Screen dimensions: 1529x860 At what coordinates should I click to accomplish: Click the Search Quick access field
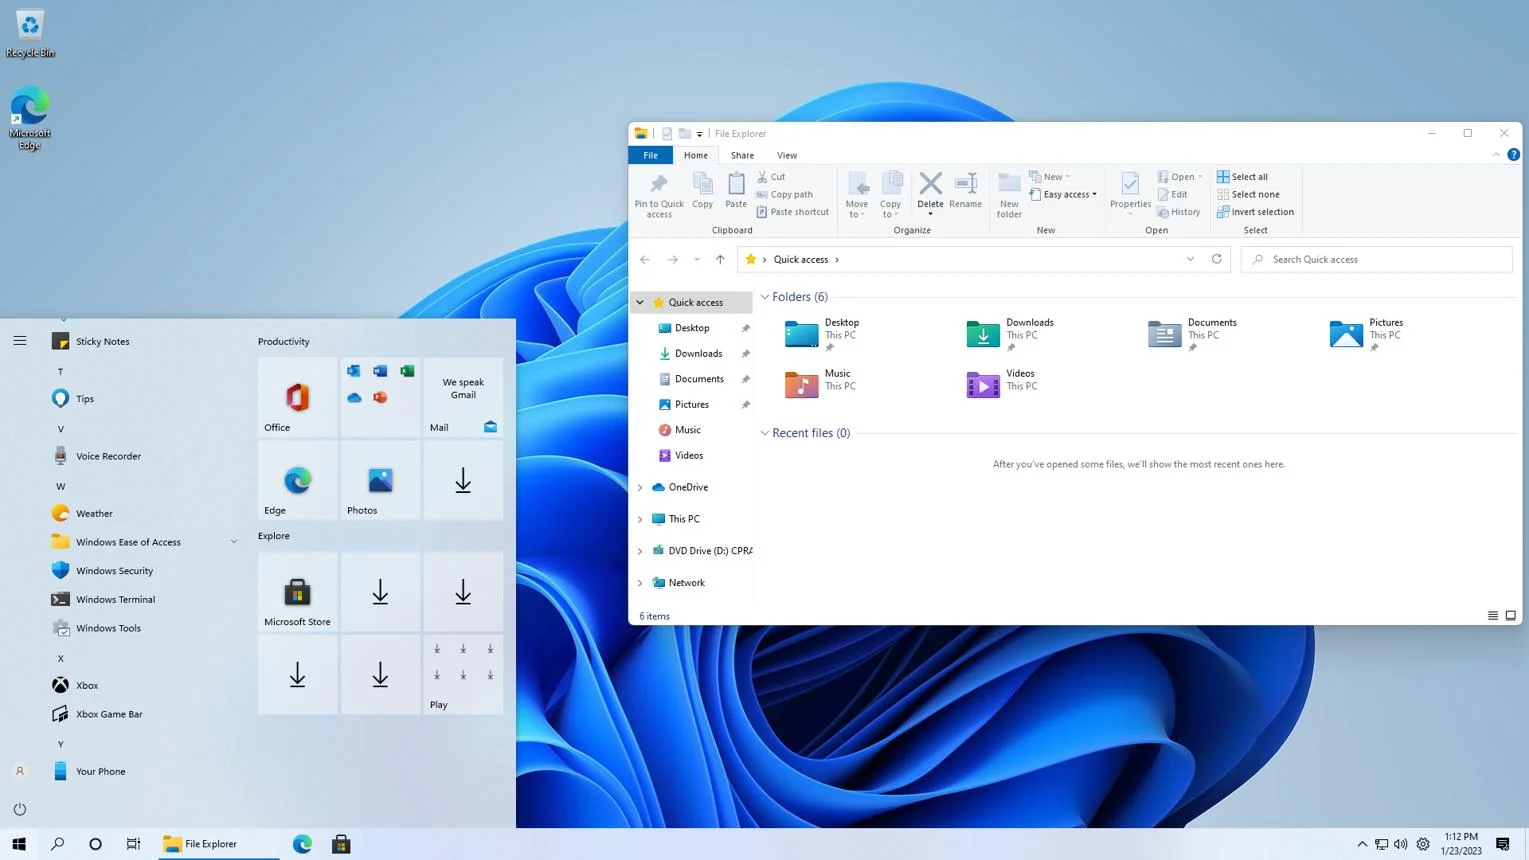[x=1376, y=259]
